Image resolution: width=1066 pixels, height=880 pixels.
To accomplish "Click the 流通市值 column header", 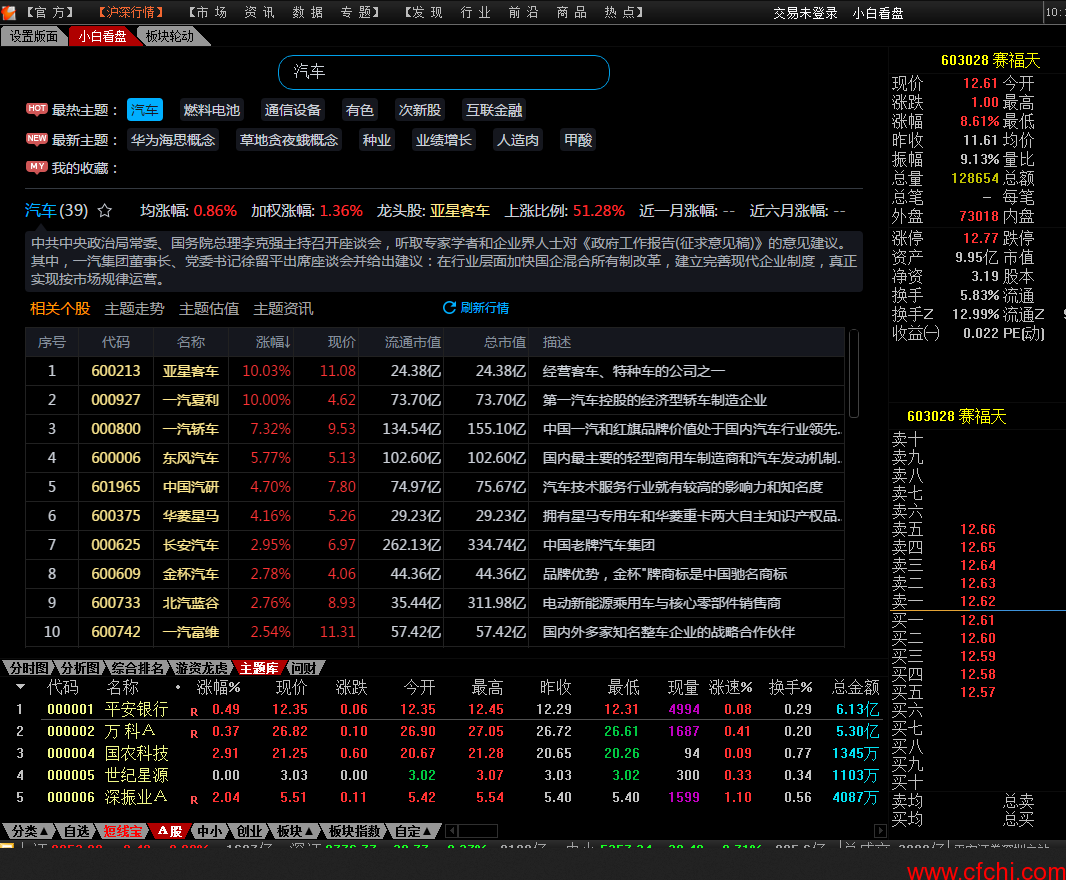I will 413,342.
